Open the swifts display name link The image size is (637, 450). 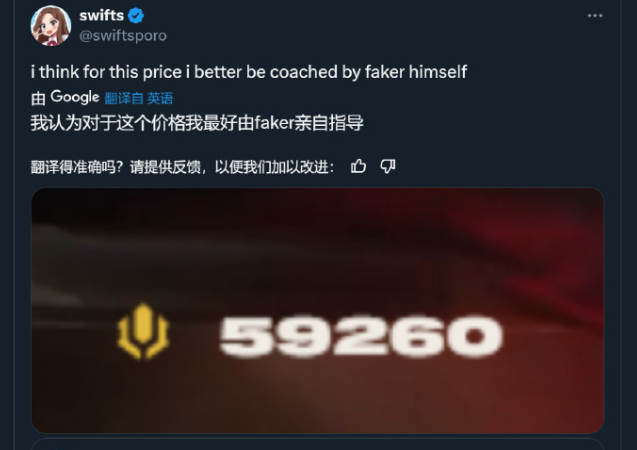click(102, 15)
